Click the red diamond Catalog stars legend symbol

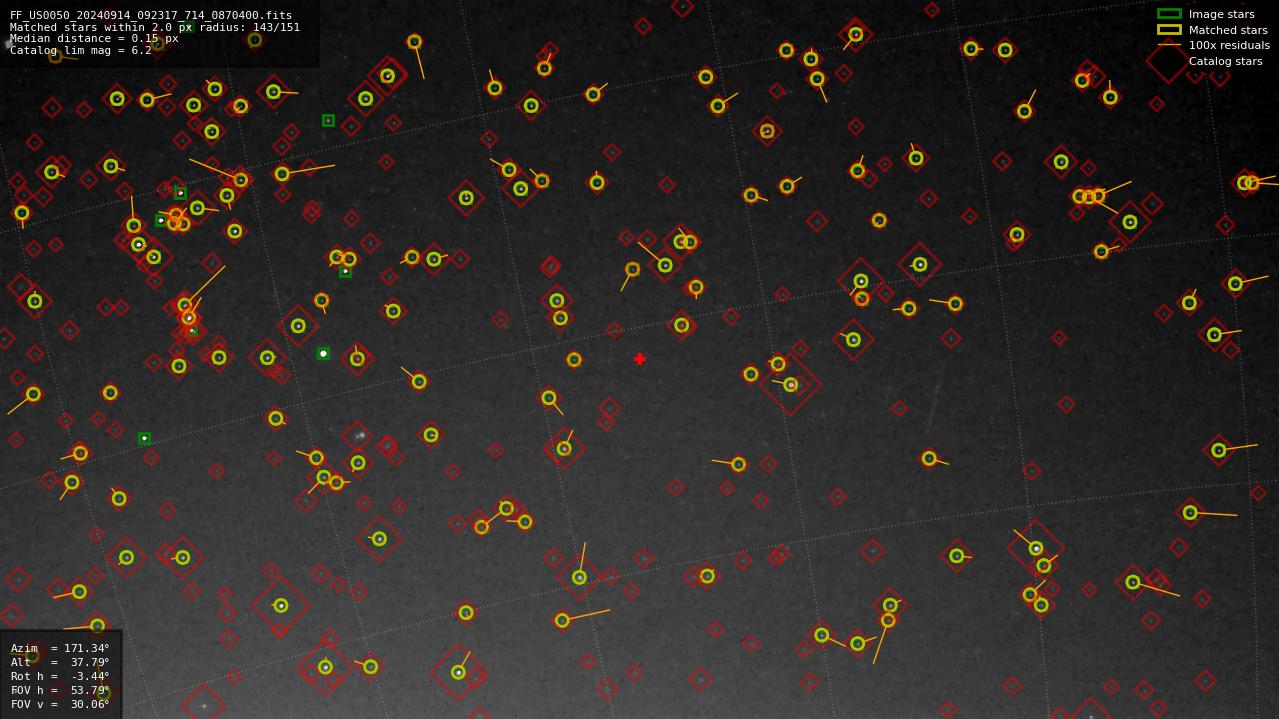coord(1169,61)
